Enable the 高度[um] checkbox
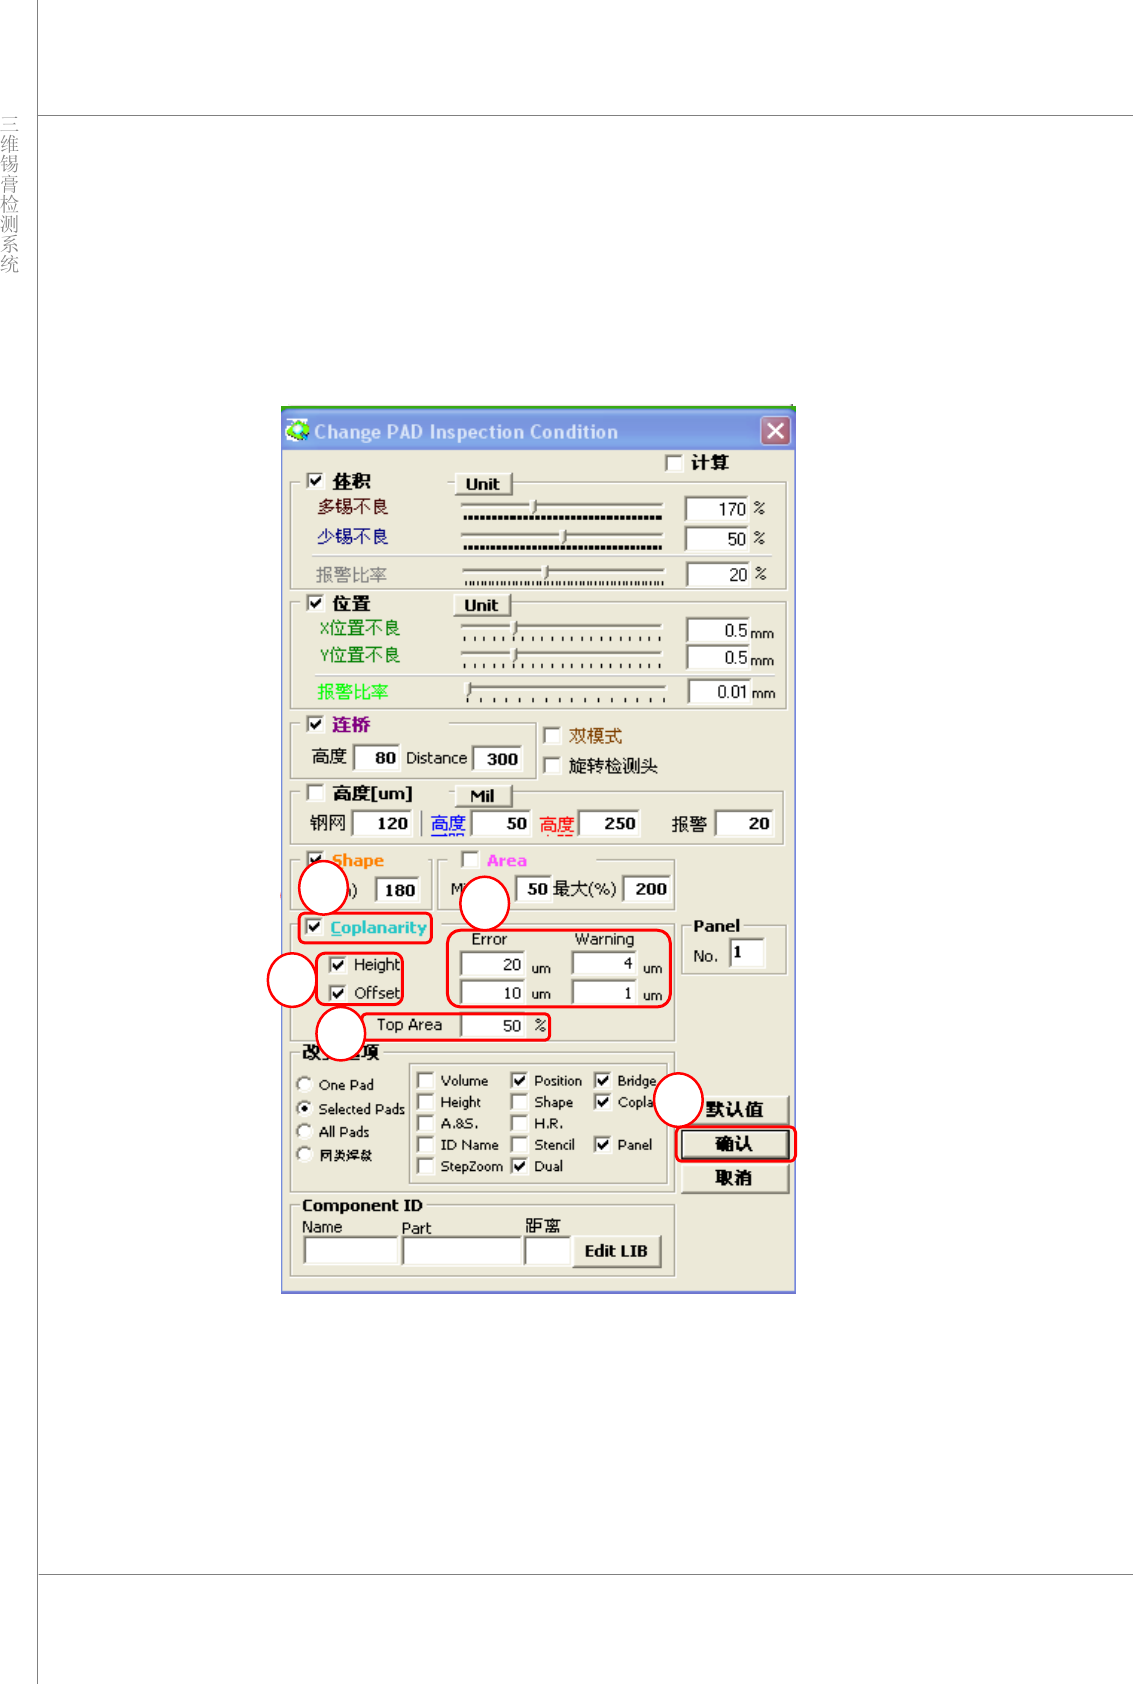 coord(315,793)
